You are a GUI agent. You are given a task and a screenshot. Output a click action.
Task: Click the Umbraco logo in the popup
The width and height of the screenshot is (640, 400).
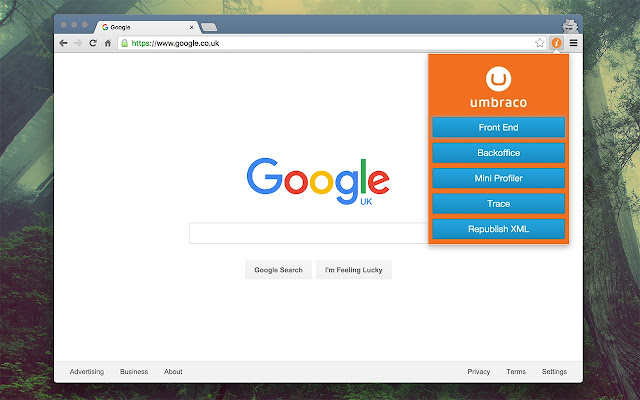click(498, 79)
